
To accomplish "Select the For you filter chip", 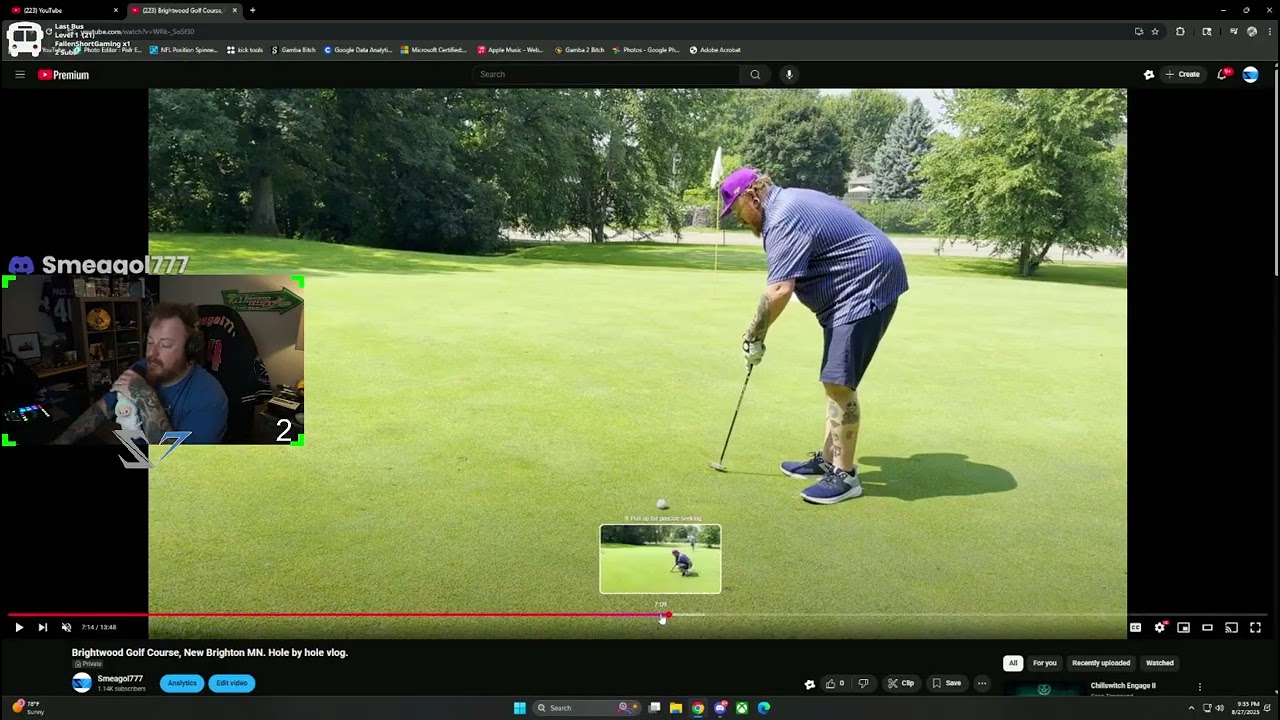I will [x=1044, y=663].
